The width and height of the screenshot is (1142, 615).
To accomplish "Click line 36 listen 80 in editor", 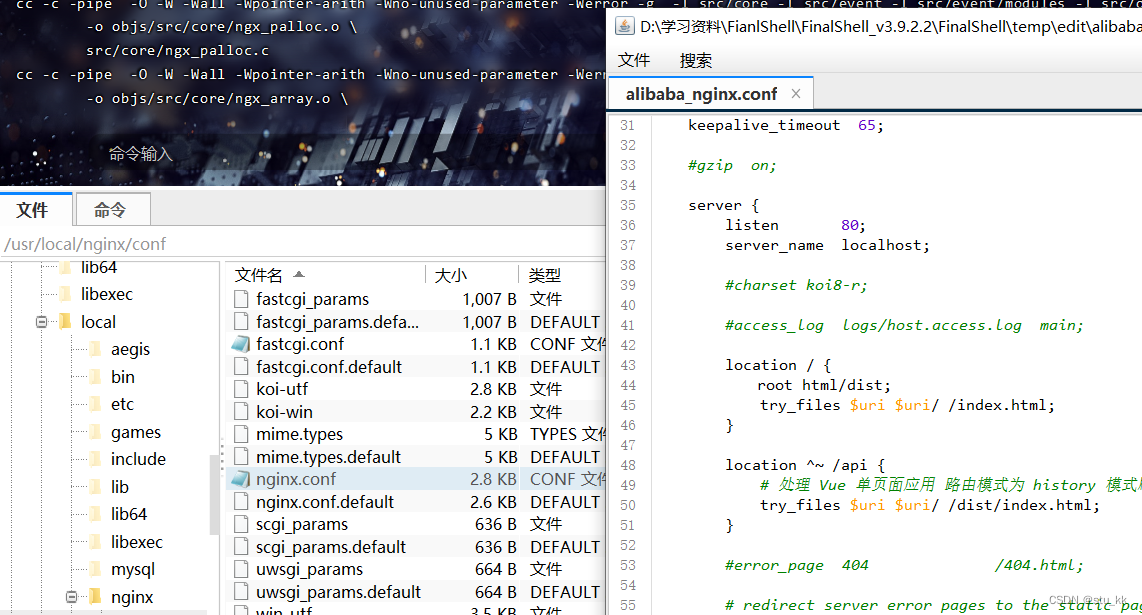I will (x=795, y=225).
